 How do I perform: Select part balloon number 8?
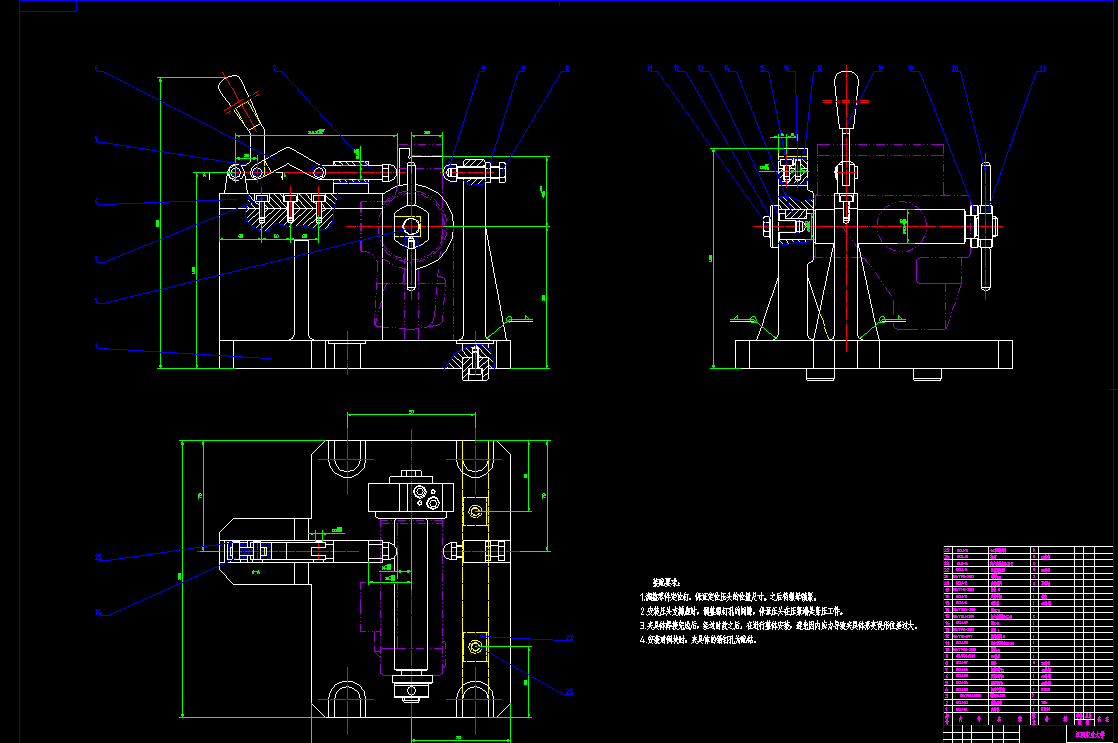[x=483, y=68]
